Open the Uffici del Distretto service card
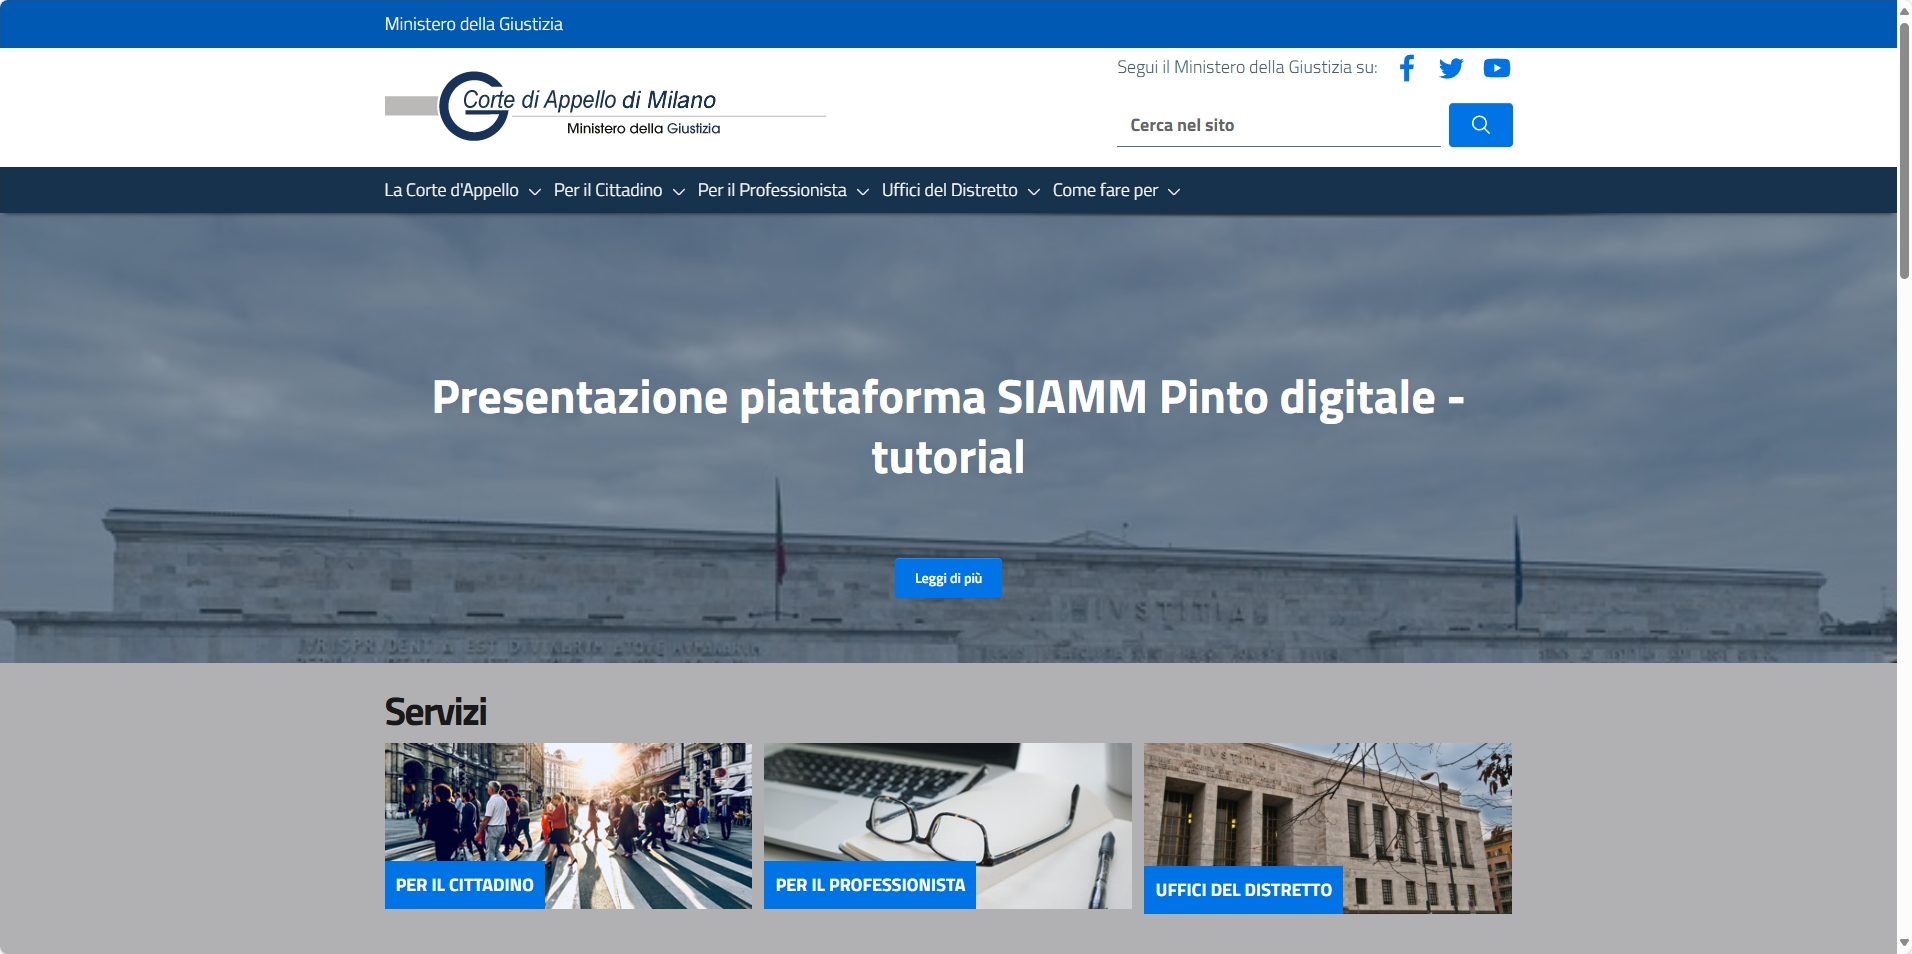 1327,828
